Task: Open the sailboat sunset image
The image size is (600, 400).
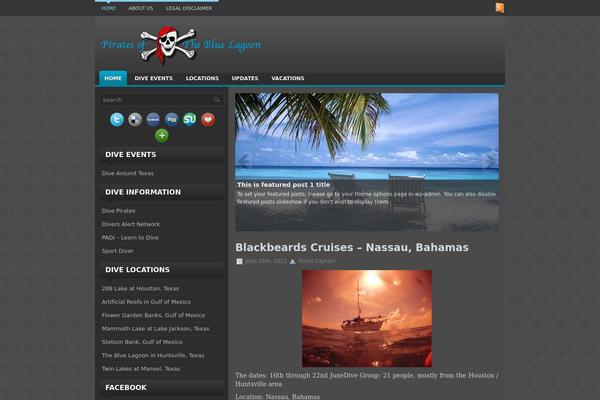Action: pos(367,318)
